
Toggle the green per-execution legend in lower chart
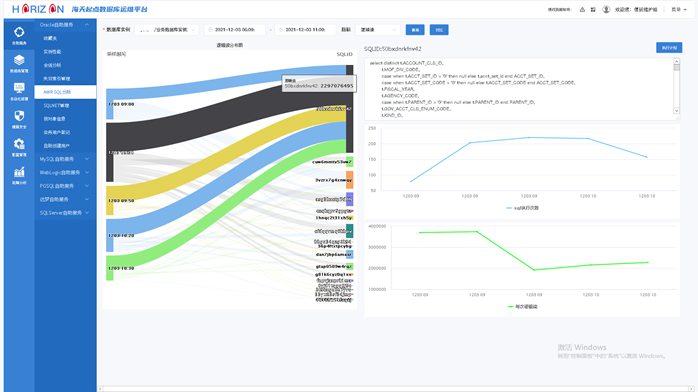523,307
